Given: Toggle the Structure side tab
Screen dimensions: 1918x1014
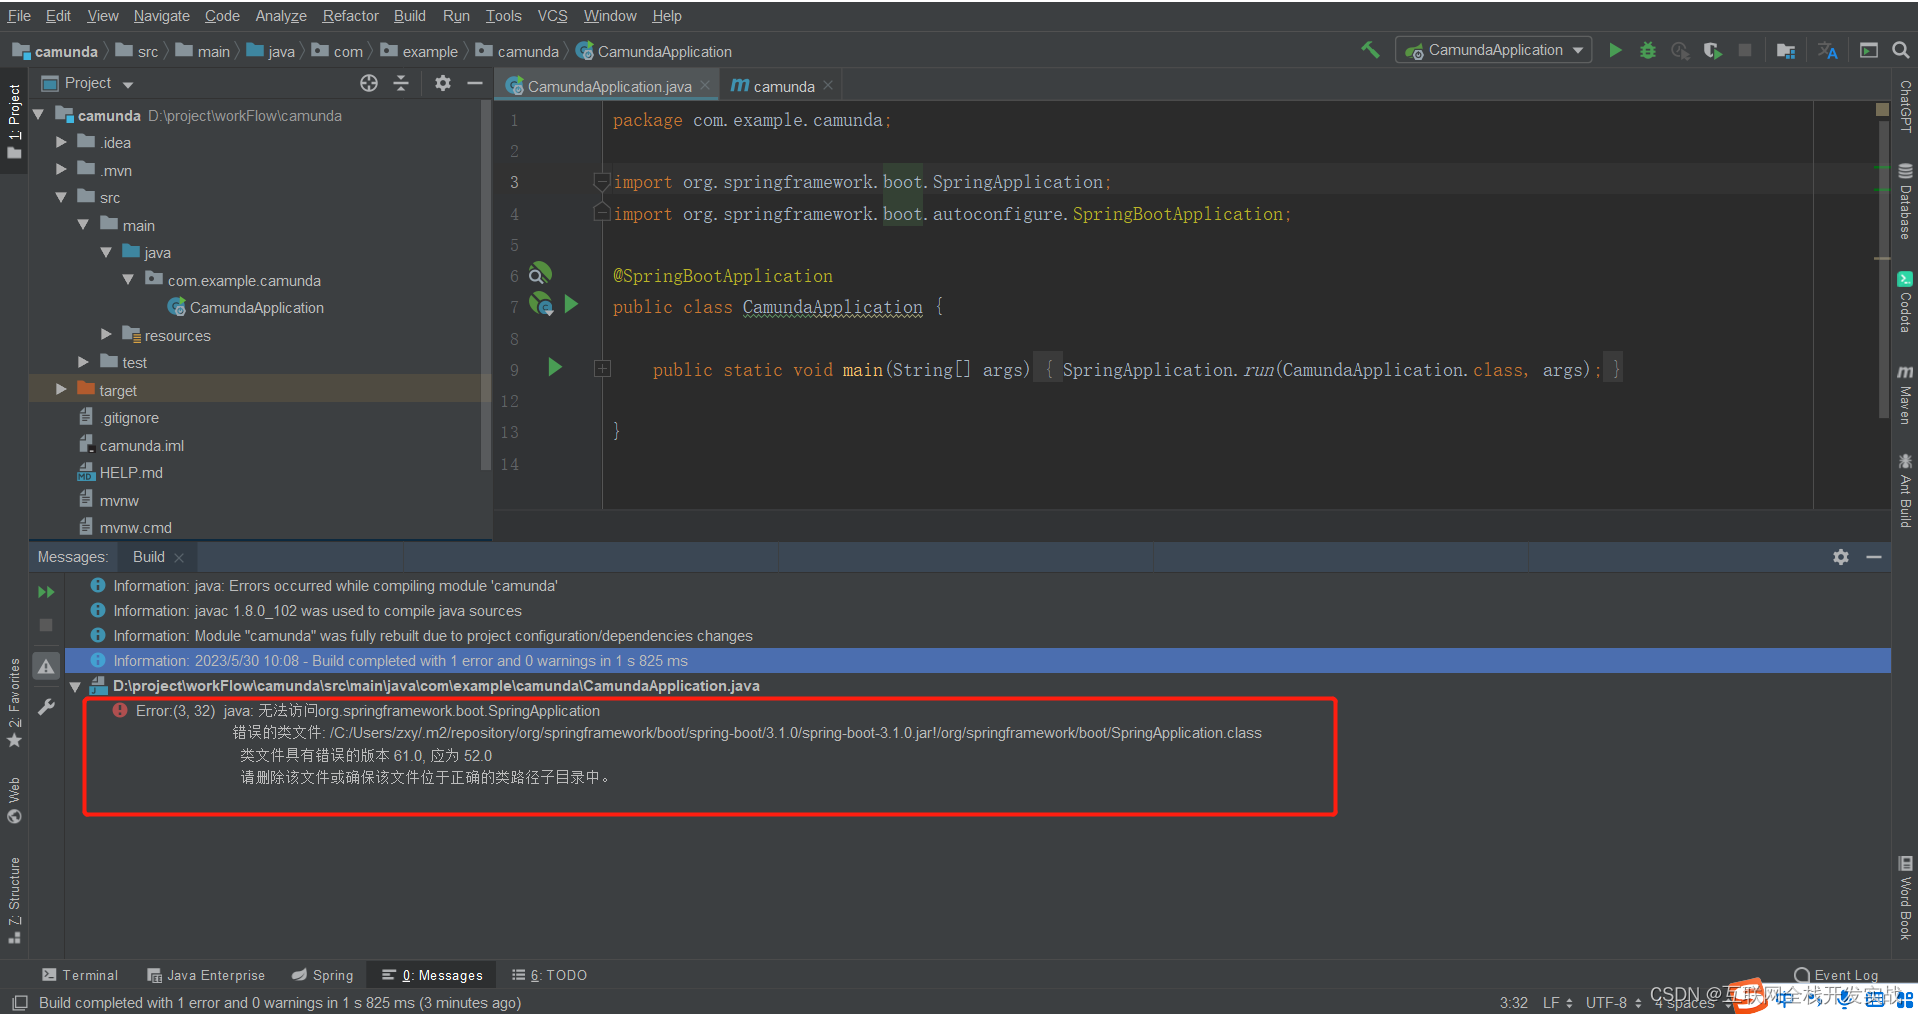Looking at the screenshot, I should [14, 899].
